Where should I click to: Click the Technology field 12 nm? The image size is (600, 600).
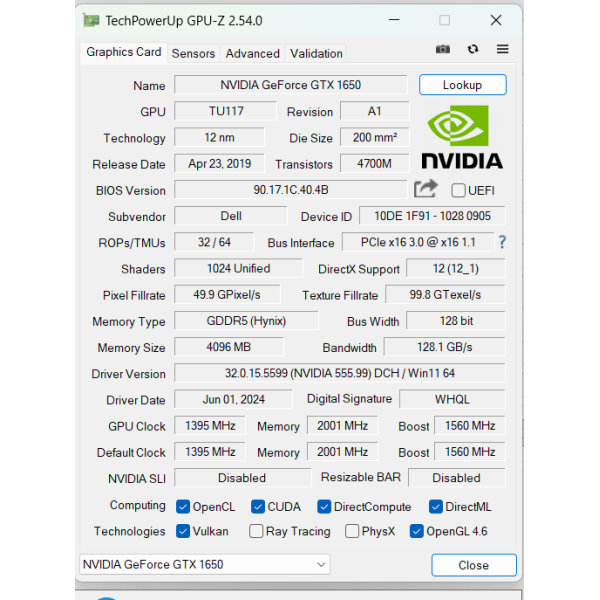[219, 137]
